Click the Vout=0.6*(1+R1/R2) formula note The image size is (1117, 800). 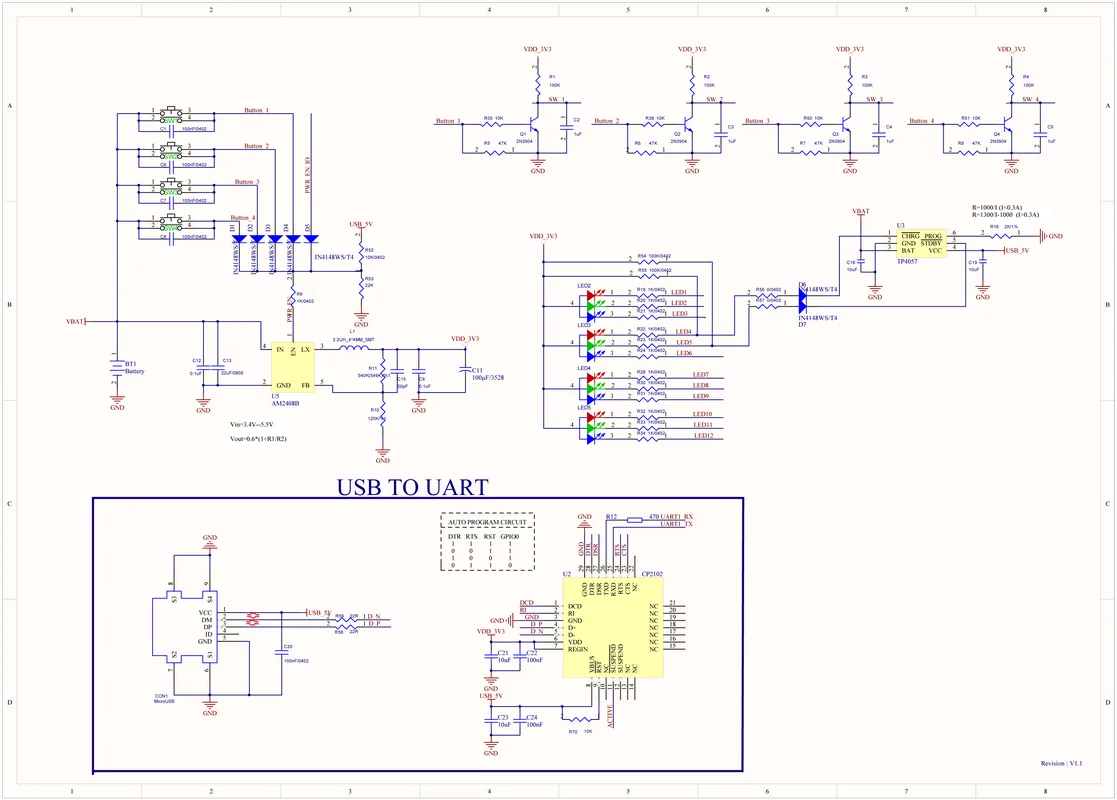[x=258, y=439]
